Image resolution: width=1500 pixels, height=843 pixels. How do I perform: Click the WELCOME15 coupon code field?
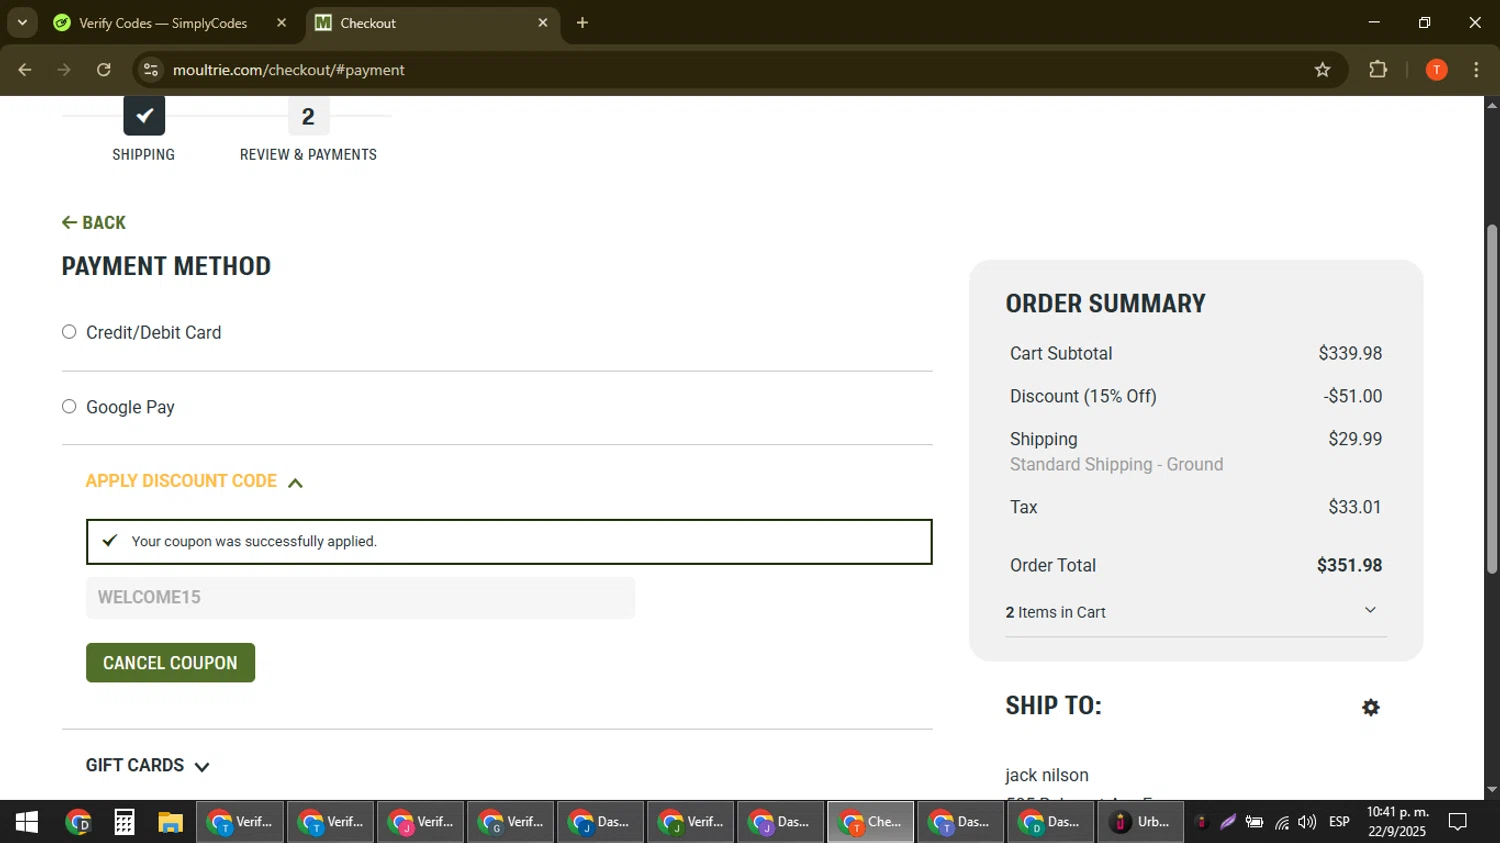360,598
